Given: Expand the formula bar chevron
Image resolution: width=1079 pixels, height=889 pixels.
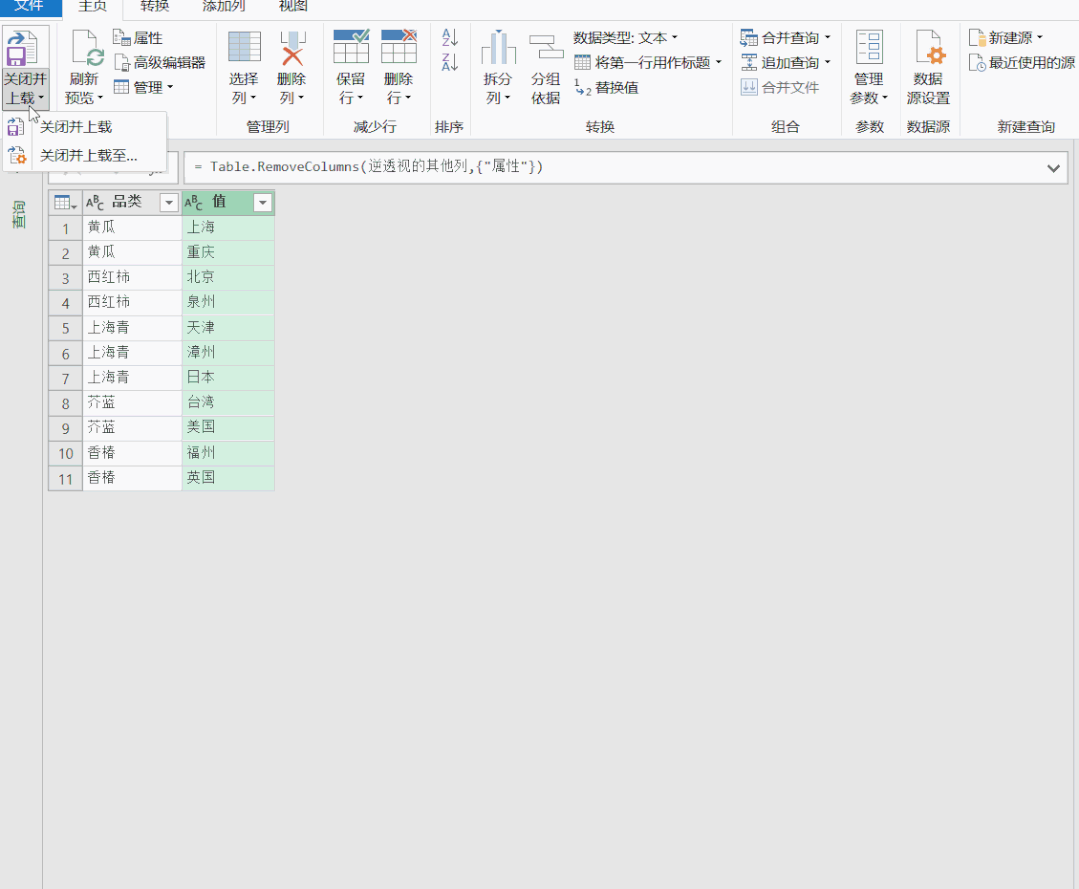Looking at the screenshot, I should [1053, 168].
